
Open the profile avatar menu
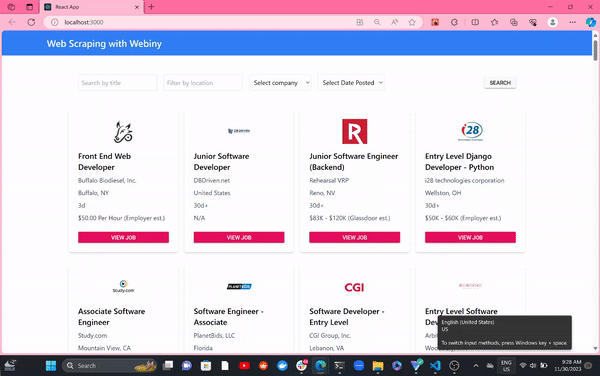tap(553, 22)
